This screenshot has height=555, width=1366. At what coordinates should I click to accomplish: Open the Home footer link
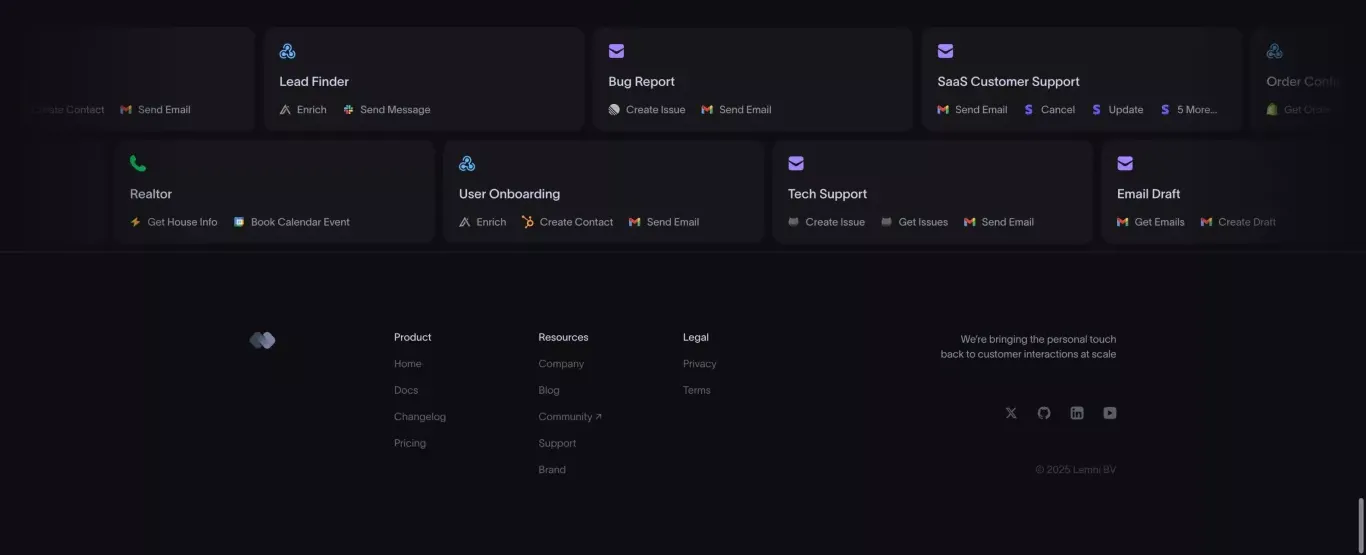[408, 364]
